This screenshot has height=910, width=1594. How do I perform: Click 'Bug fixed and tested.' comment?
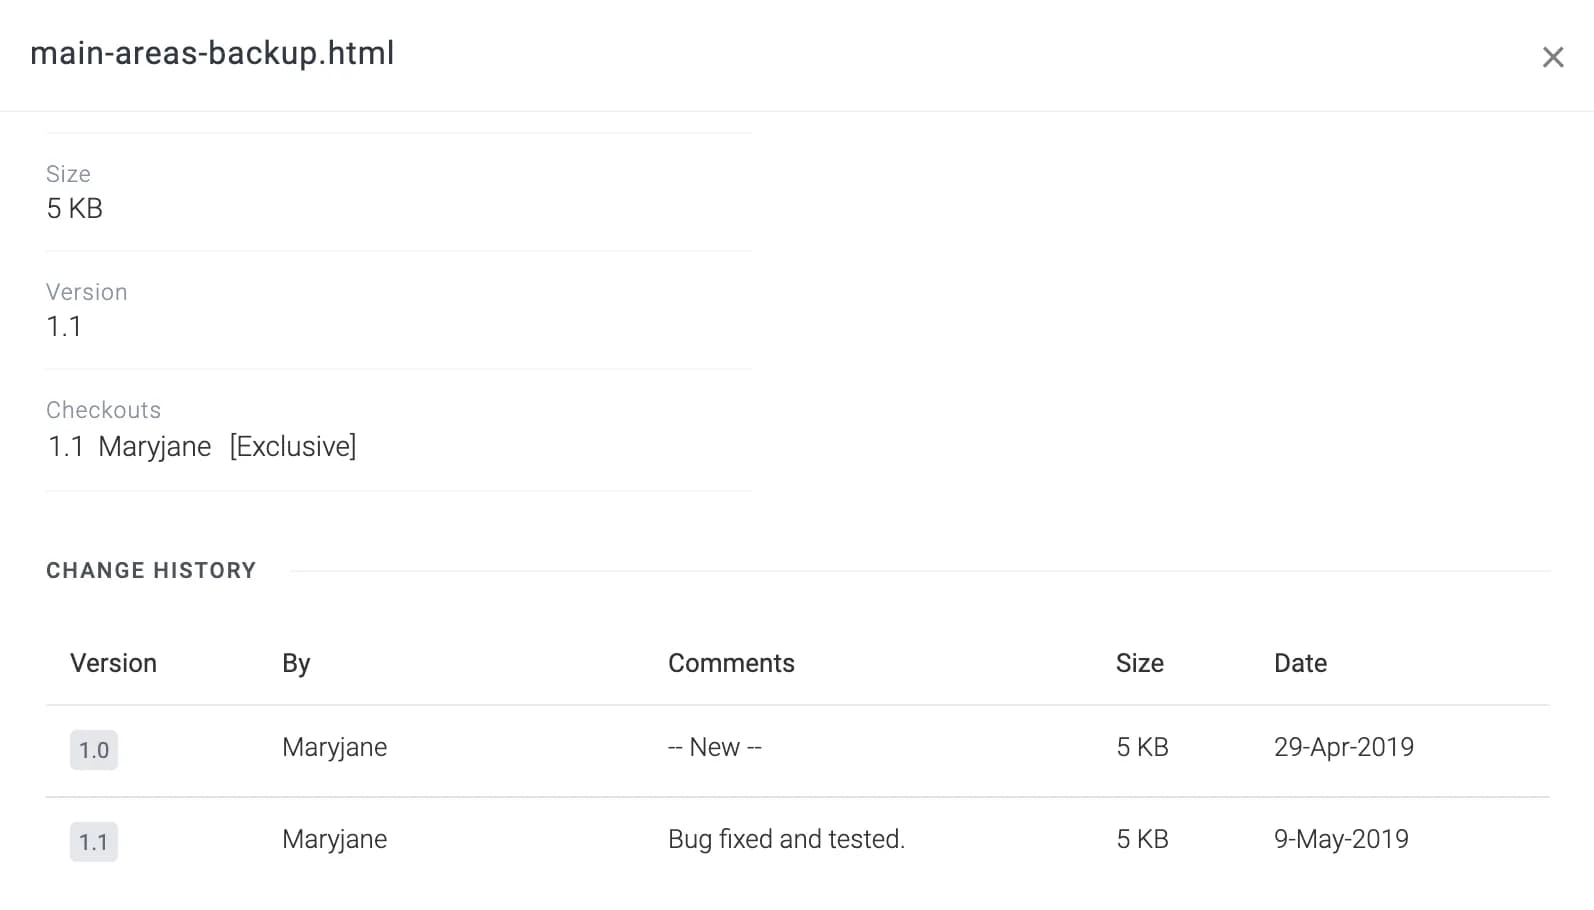(x=786, y=839)
